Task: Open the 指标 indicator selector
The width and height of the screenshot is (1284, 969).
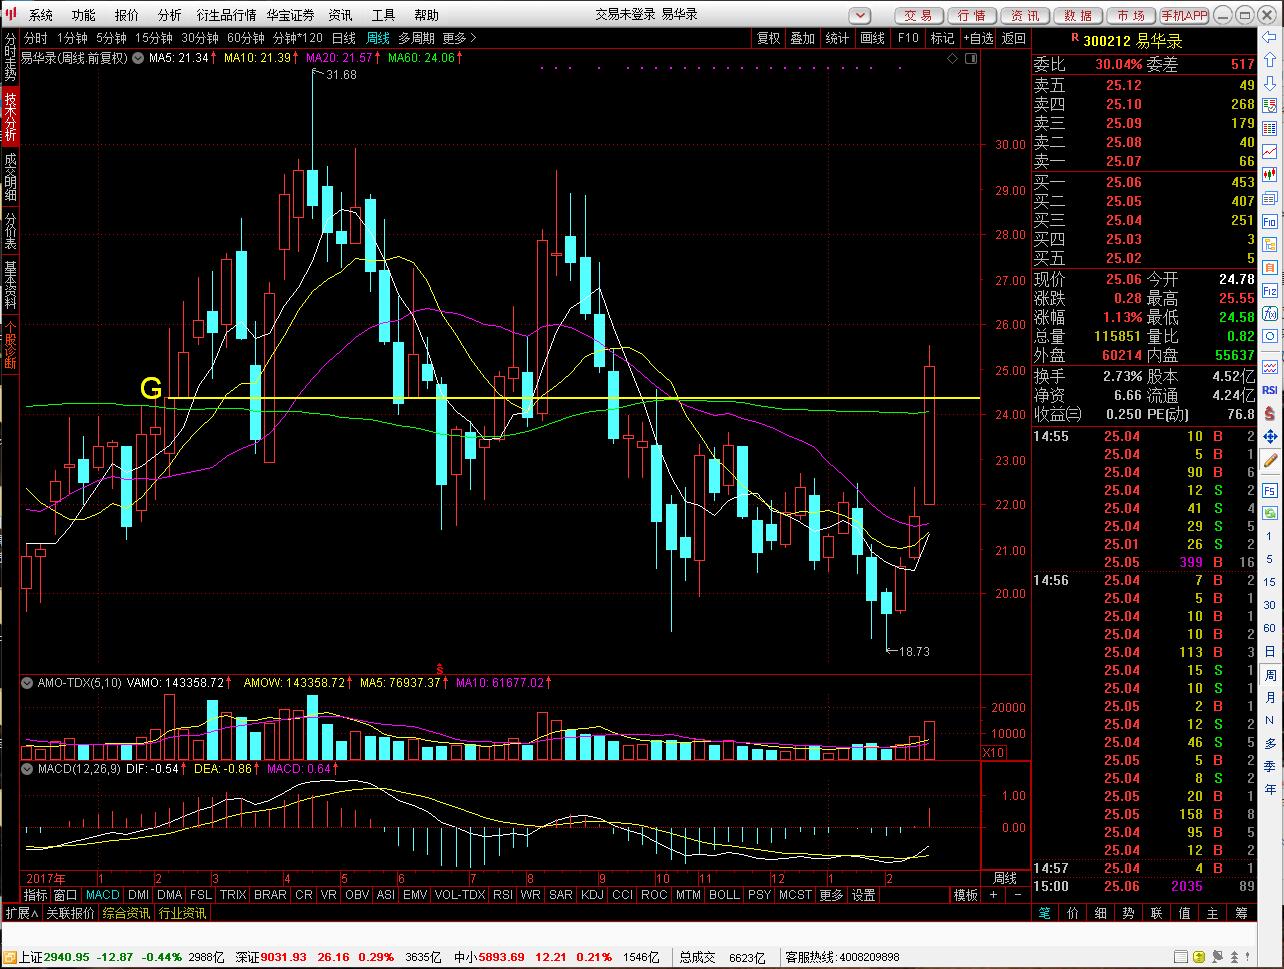Action: [35, 895]
